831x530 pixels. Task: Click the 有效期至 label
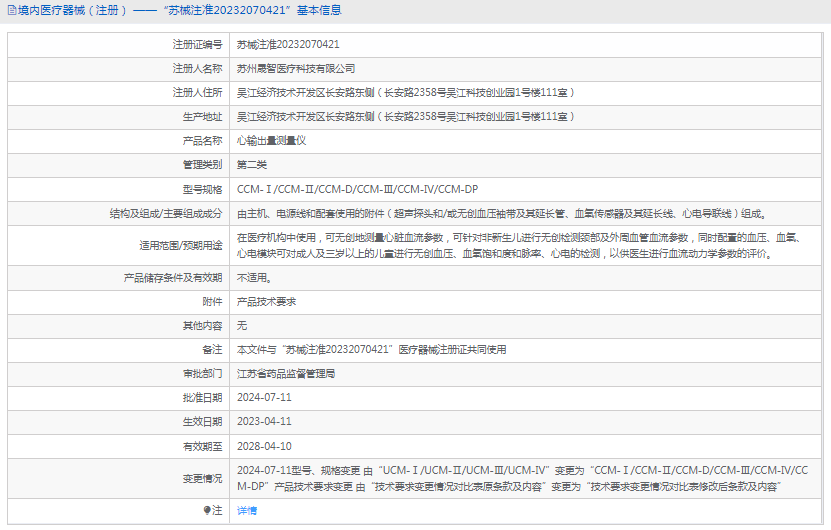tap(202, 446)
